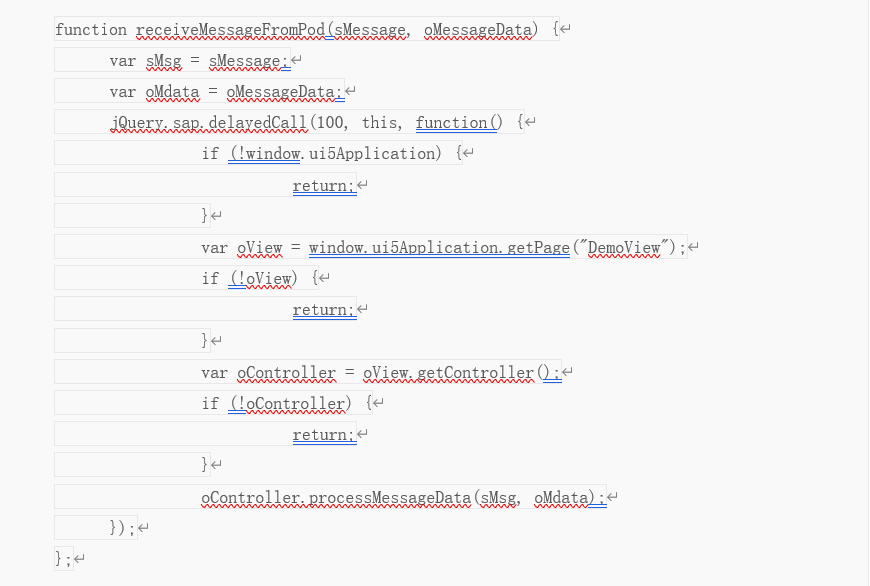870x586 pixels.
Task: Click the oMdata variable name in declaration
Action: 173,92
